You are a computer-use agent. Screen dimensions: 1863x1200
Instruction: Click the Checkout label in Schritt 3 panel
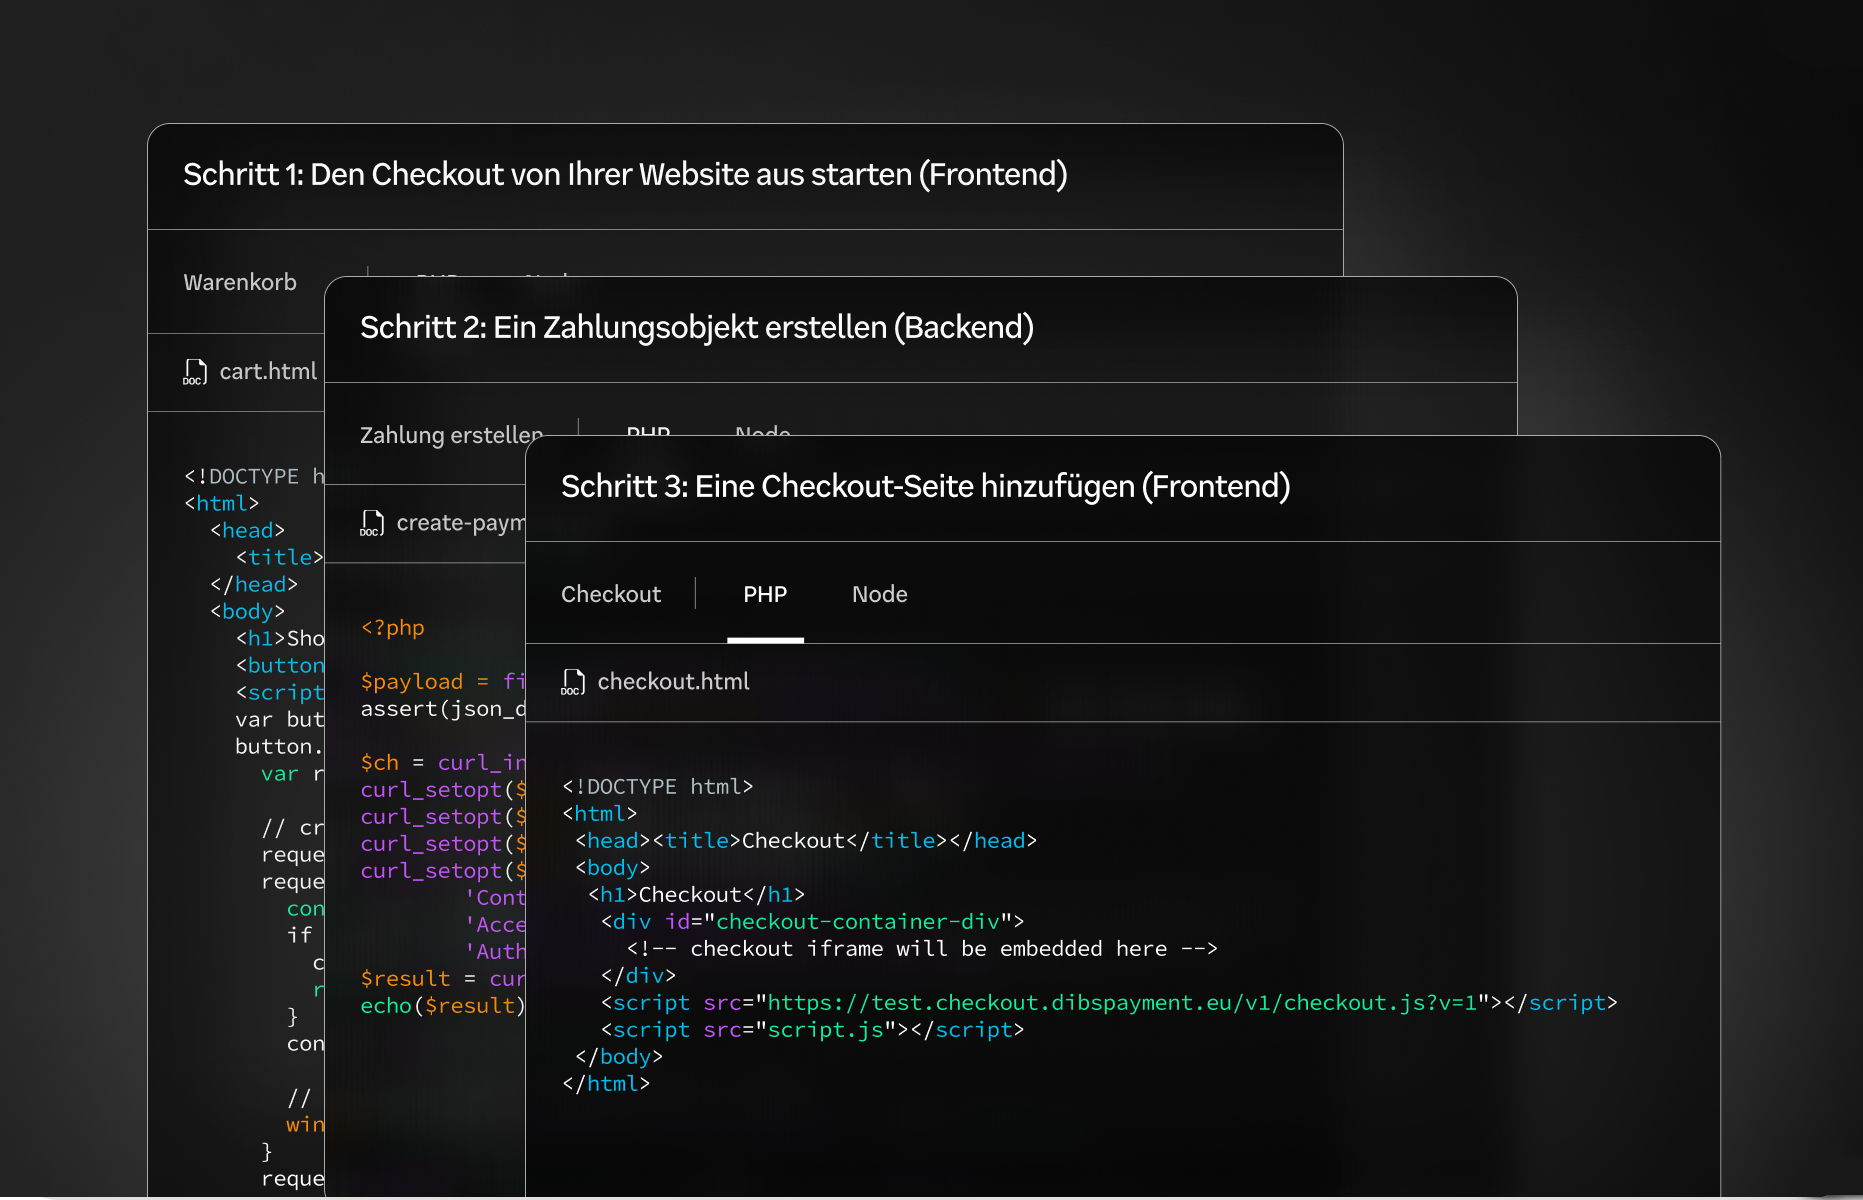tap(611, 594)
